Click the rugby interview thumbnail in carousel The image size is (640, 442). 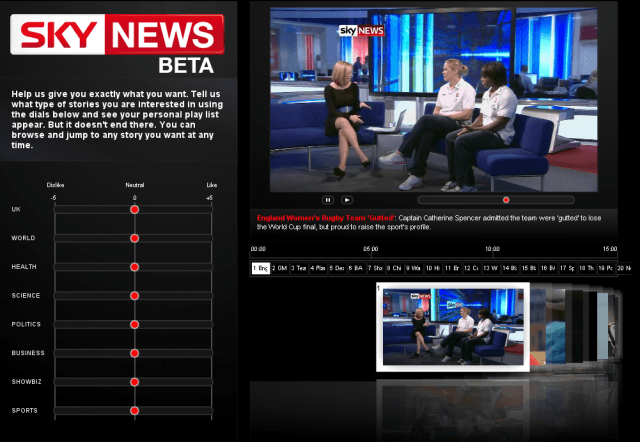point(452,327)
